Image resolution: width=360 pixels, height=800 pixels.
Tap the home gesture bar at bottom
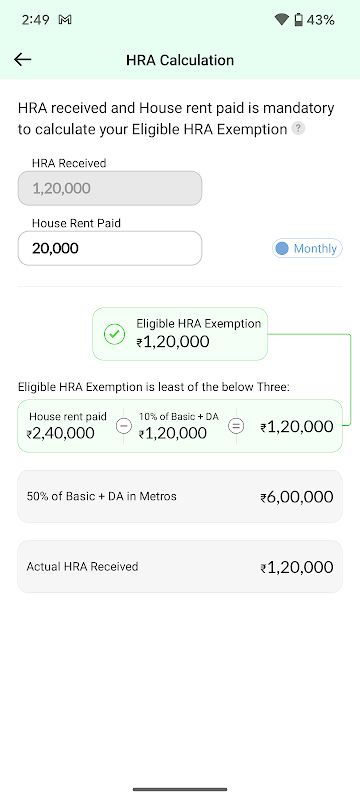pos(180,789)
